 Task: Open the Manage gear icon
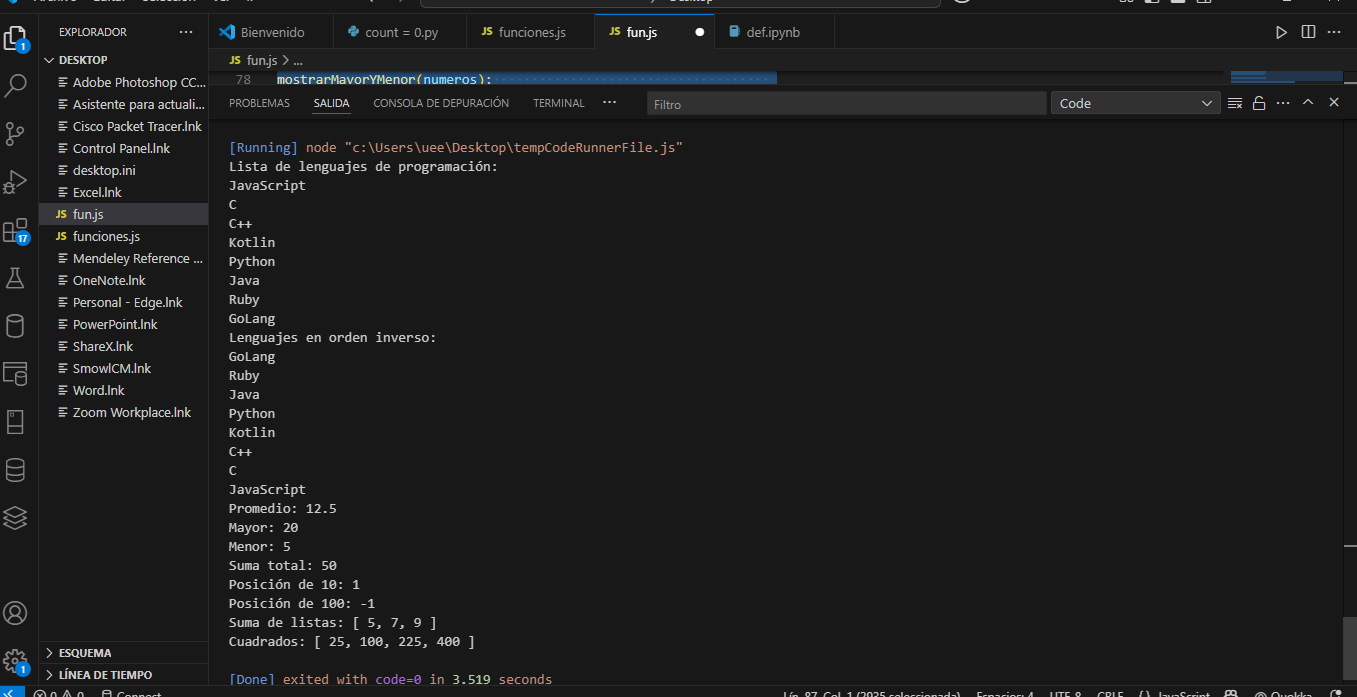[x=15, y=661]
